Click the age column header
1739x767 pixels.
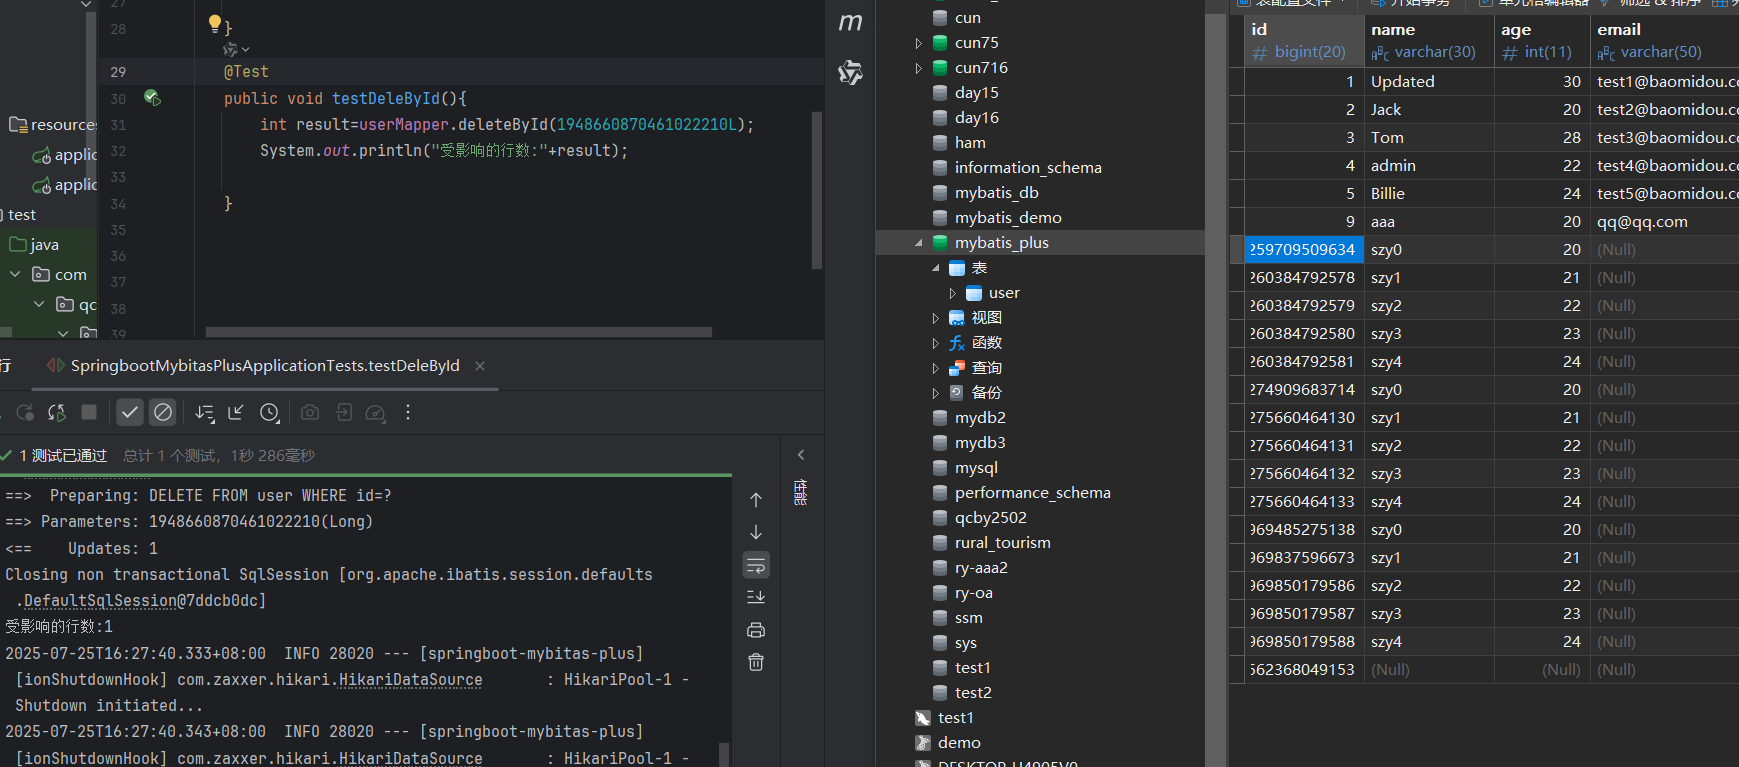point(1542,41)
